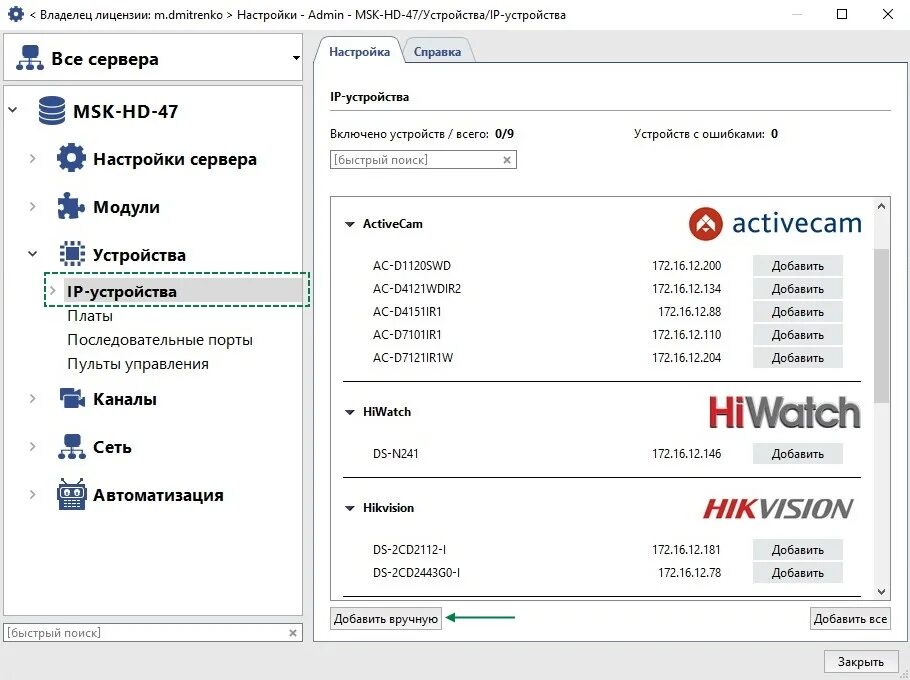Expand the Автоматизация tree node

tap(32, 494)
